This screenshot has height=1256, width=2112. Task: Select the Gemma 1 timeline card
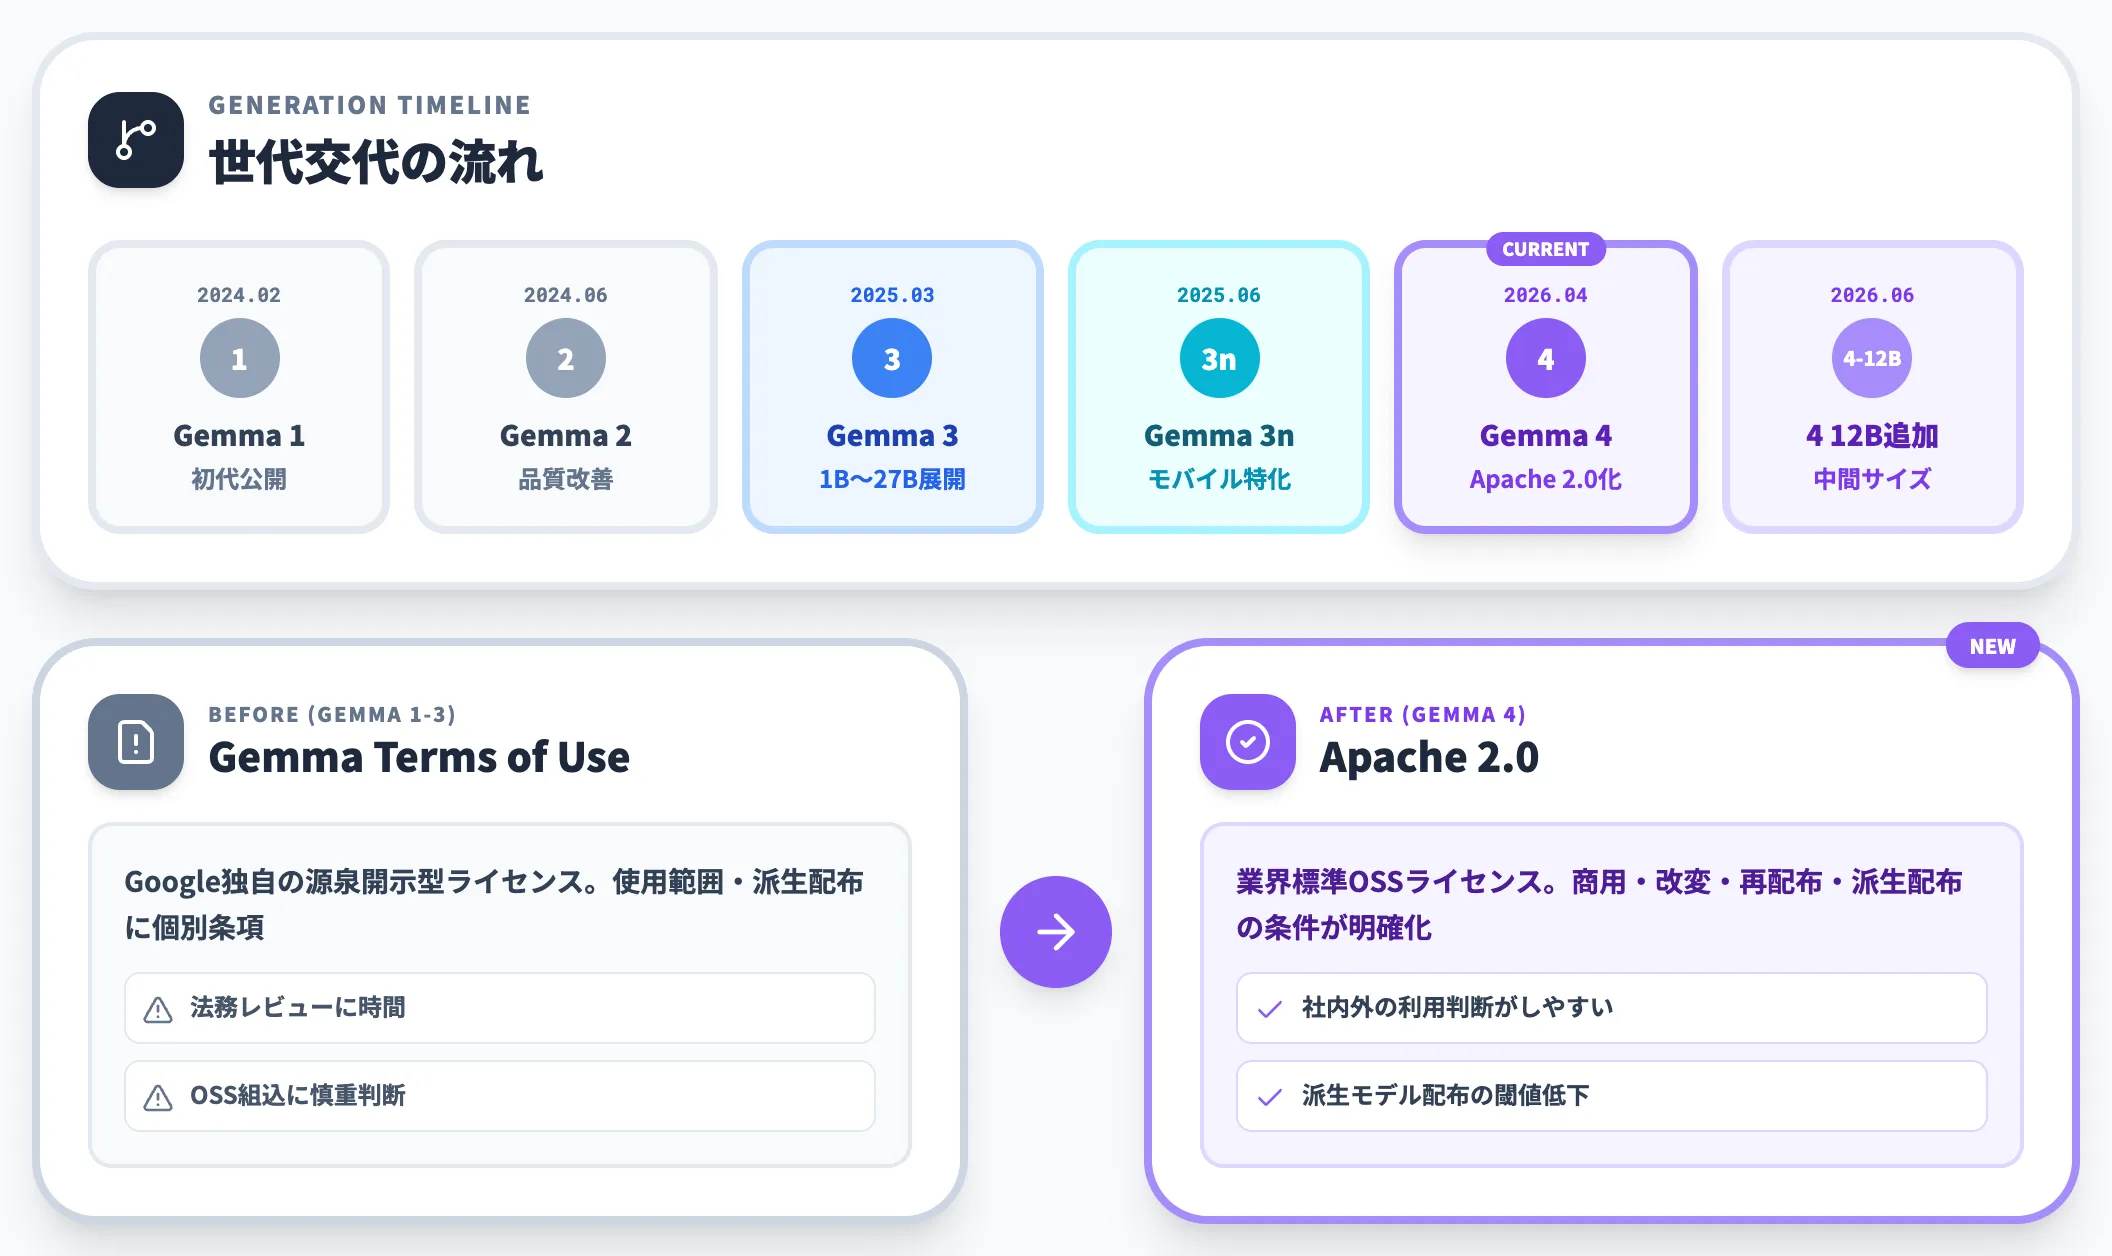pos(239,387)
